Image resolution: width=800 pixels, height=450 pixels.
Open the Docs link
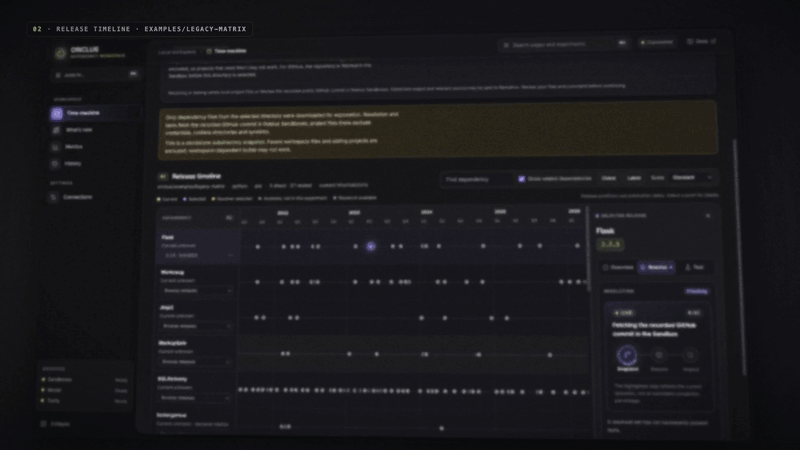[x=702, y=42]
